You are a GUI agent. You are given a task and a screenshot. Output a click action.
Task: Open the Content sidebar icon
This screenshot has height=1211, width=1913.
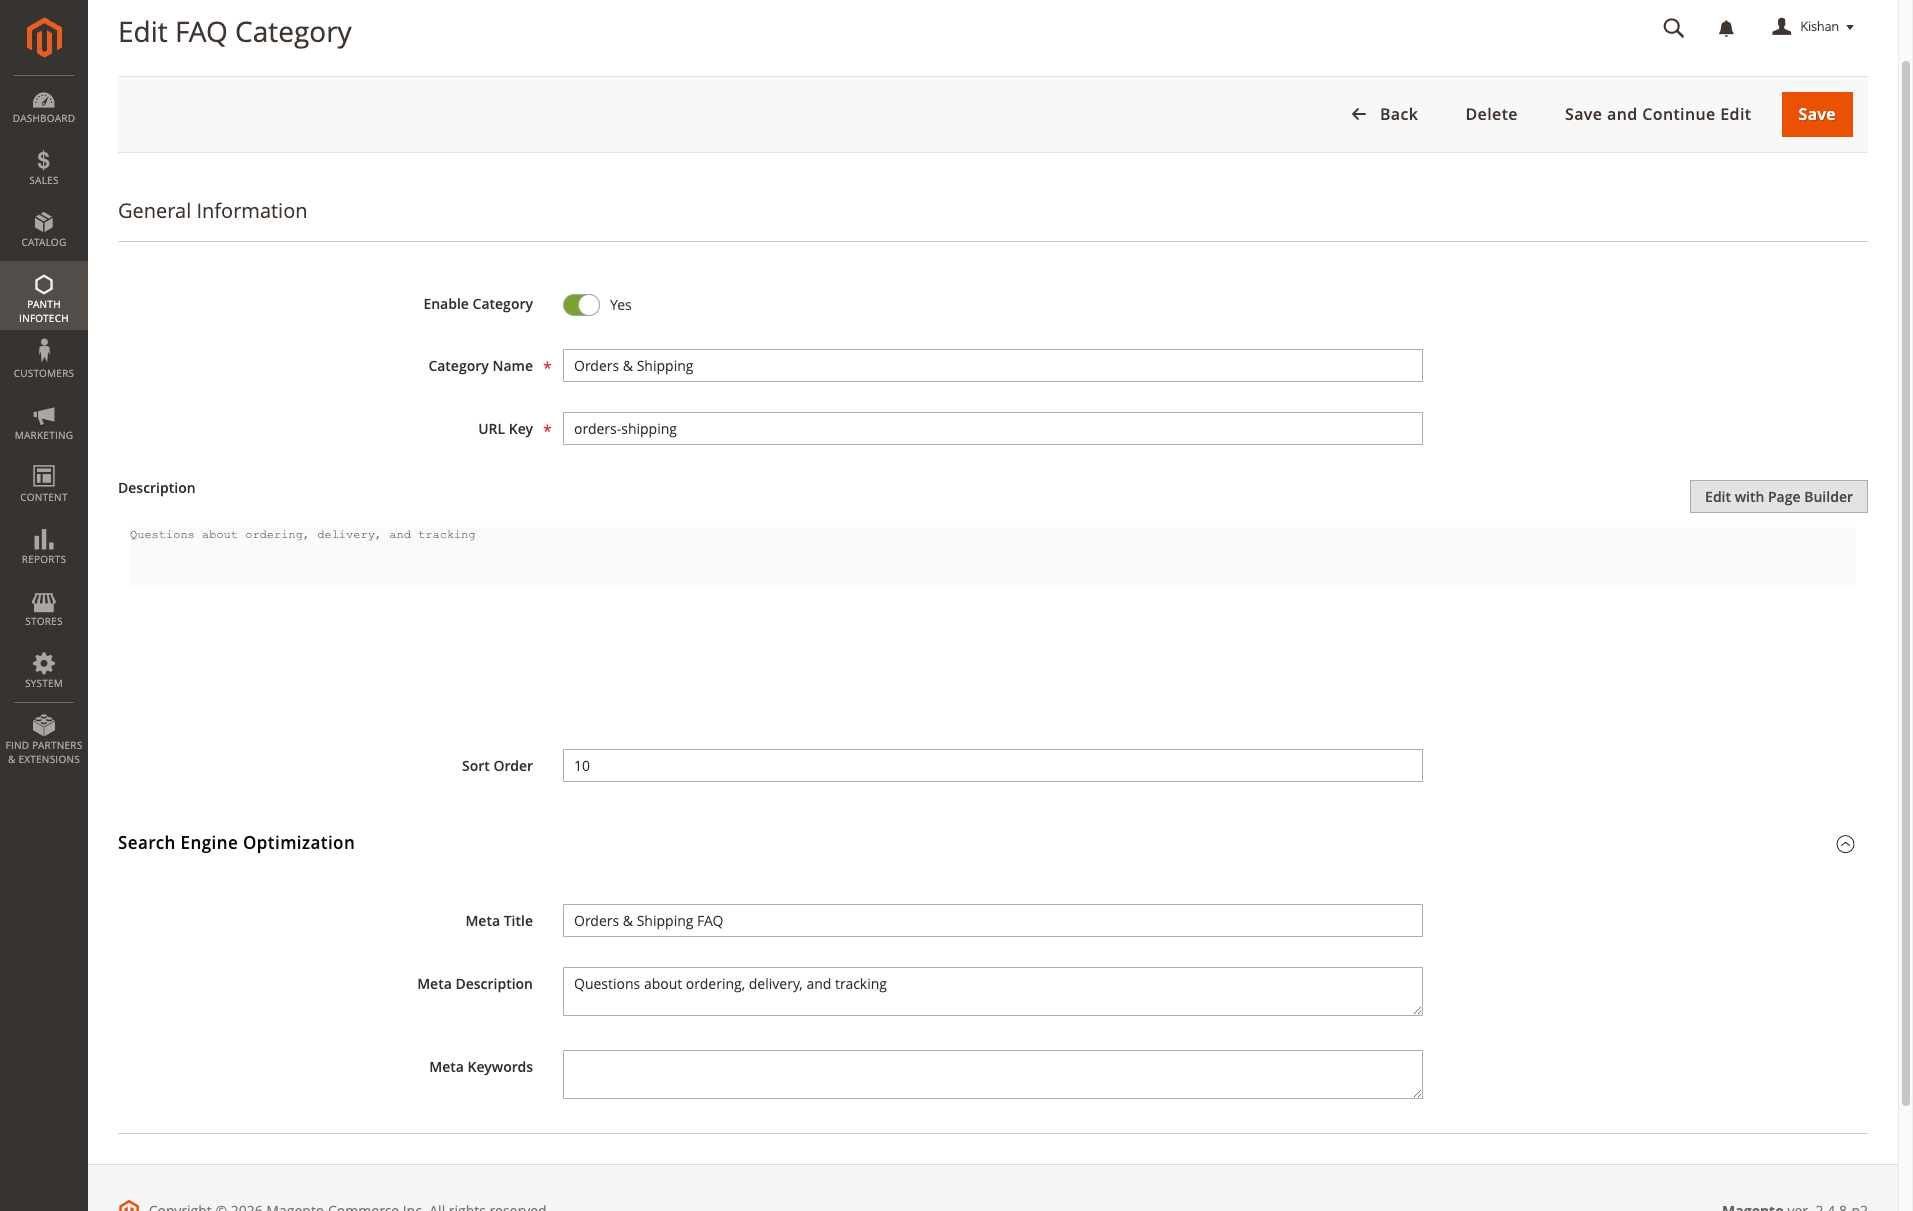[43, 479]
